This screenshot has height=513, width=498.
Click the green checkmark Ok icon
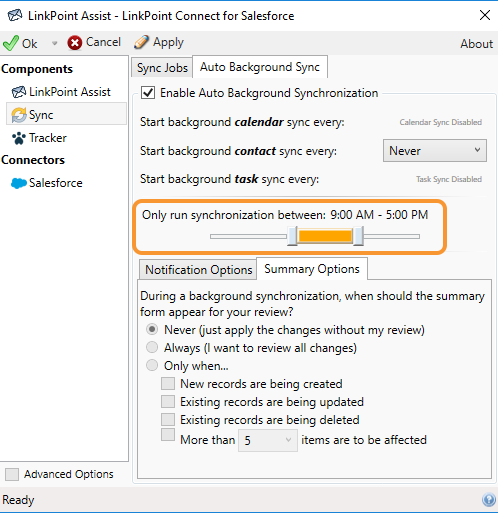(x=11, y=43)
